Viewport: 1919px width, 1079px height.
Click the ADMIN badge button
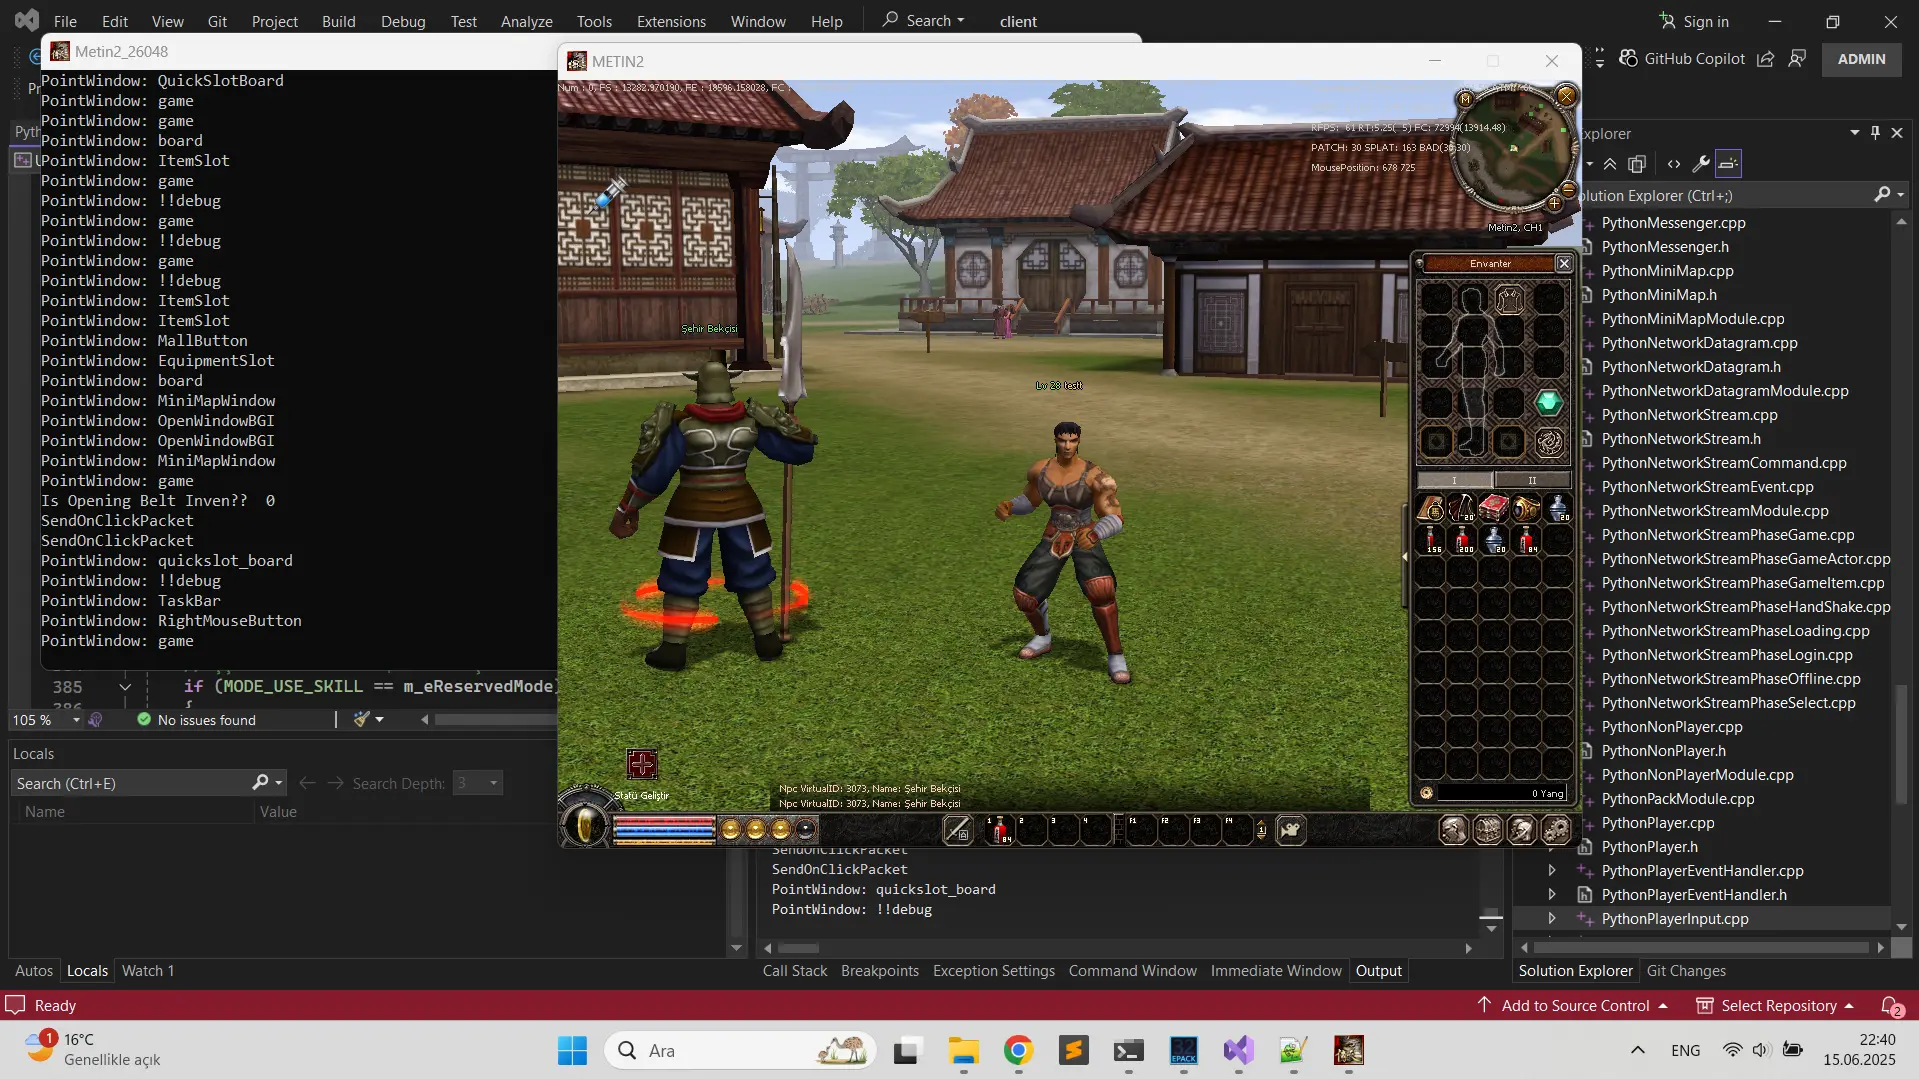point(1861,59)
